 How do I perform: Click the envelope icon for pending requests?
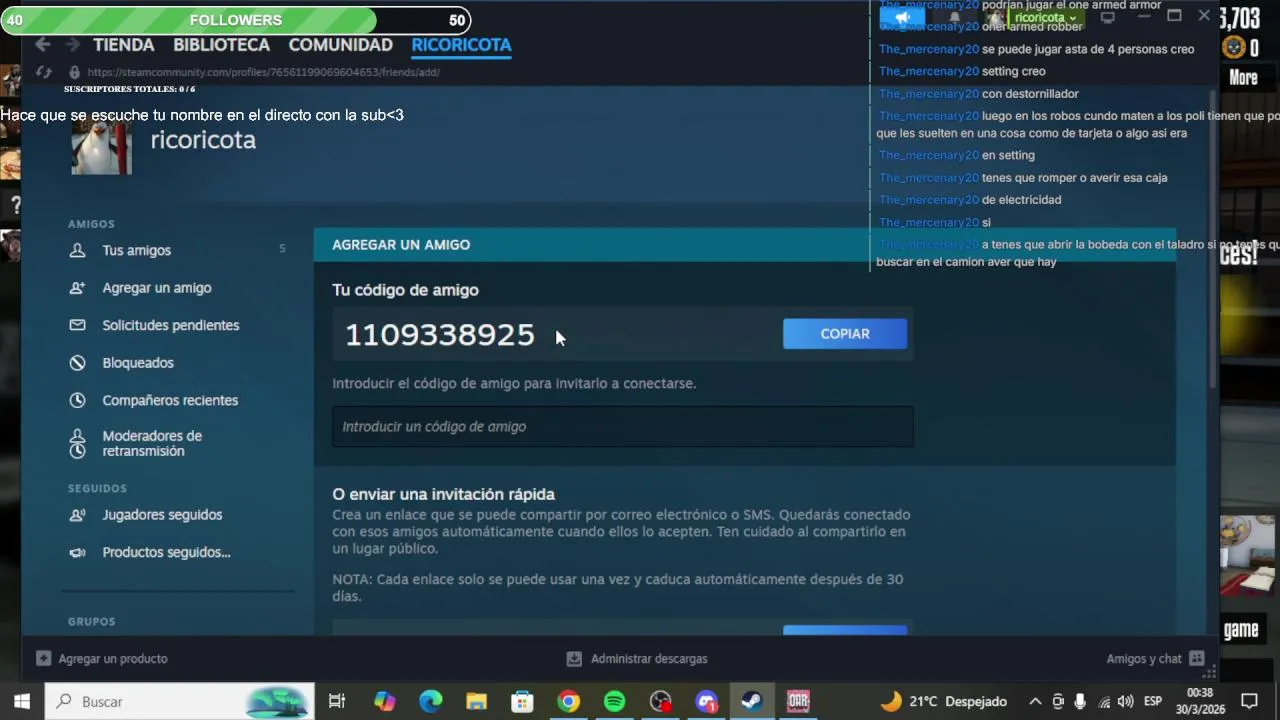[x=77, y=325]
